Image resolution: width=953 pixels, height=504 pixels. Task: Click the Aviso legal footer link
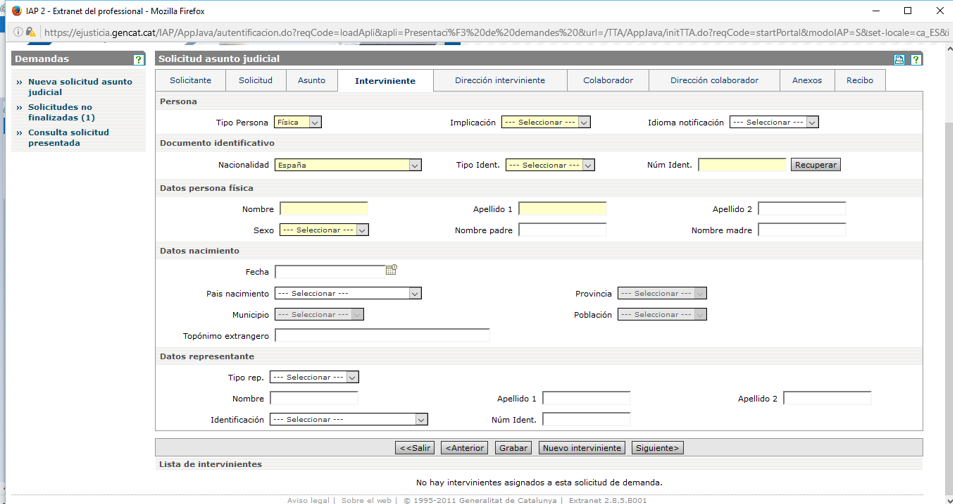coord(308,500)
